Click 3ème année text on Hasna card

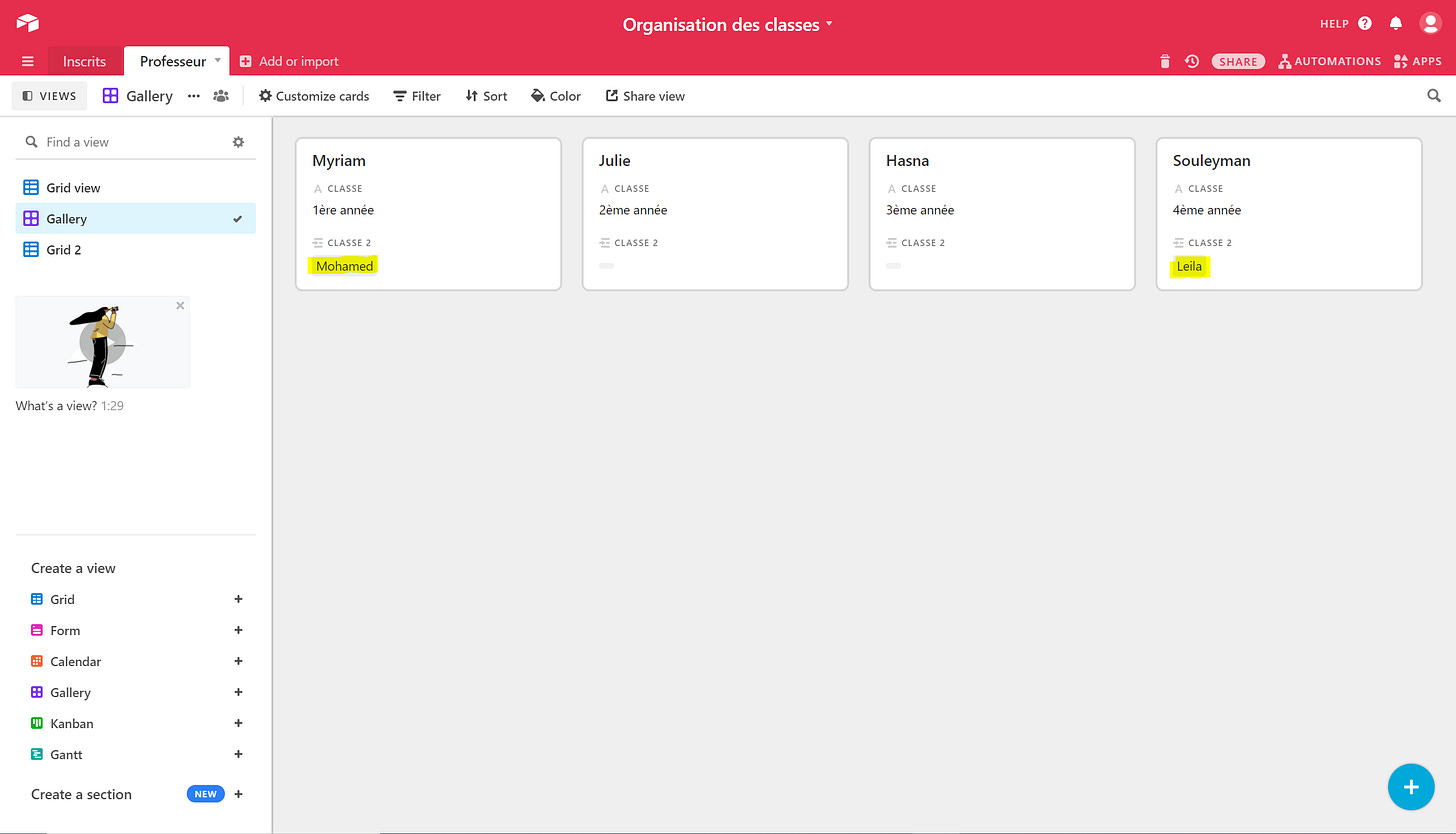tap(920, 210)
